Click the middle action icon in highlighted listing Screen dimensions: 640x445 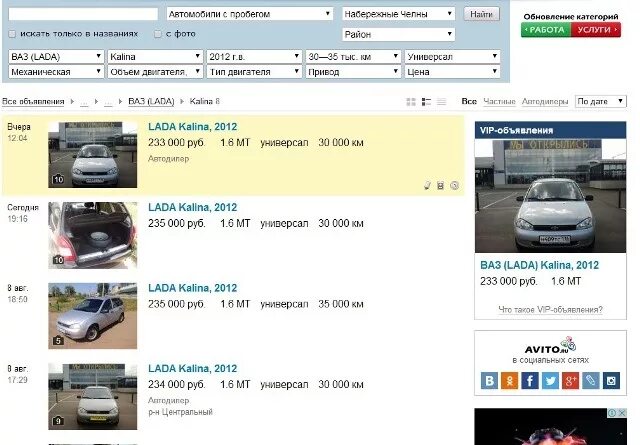pos(440,186)
